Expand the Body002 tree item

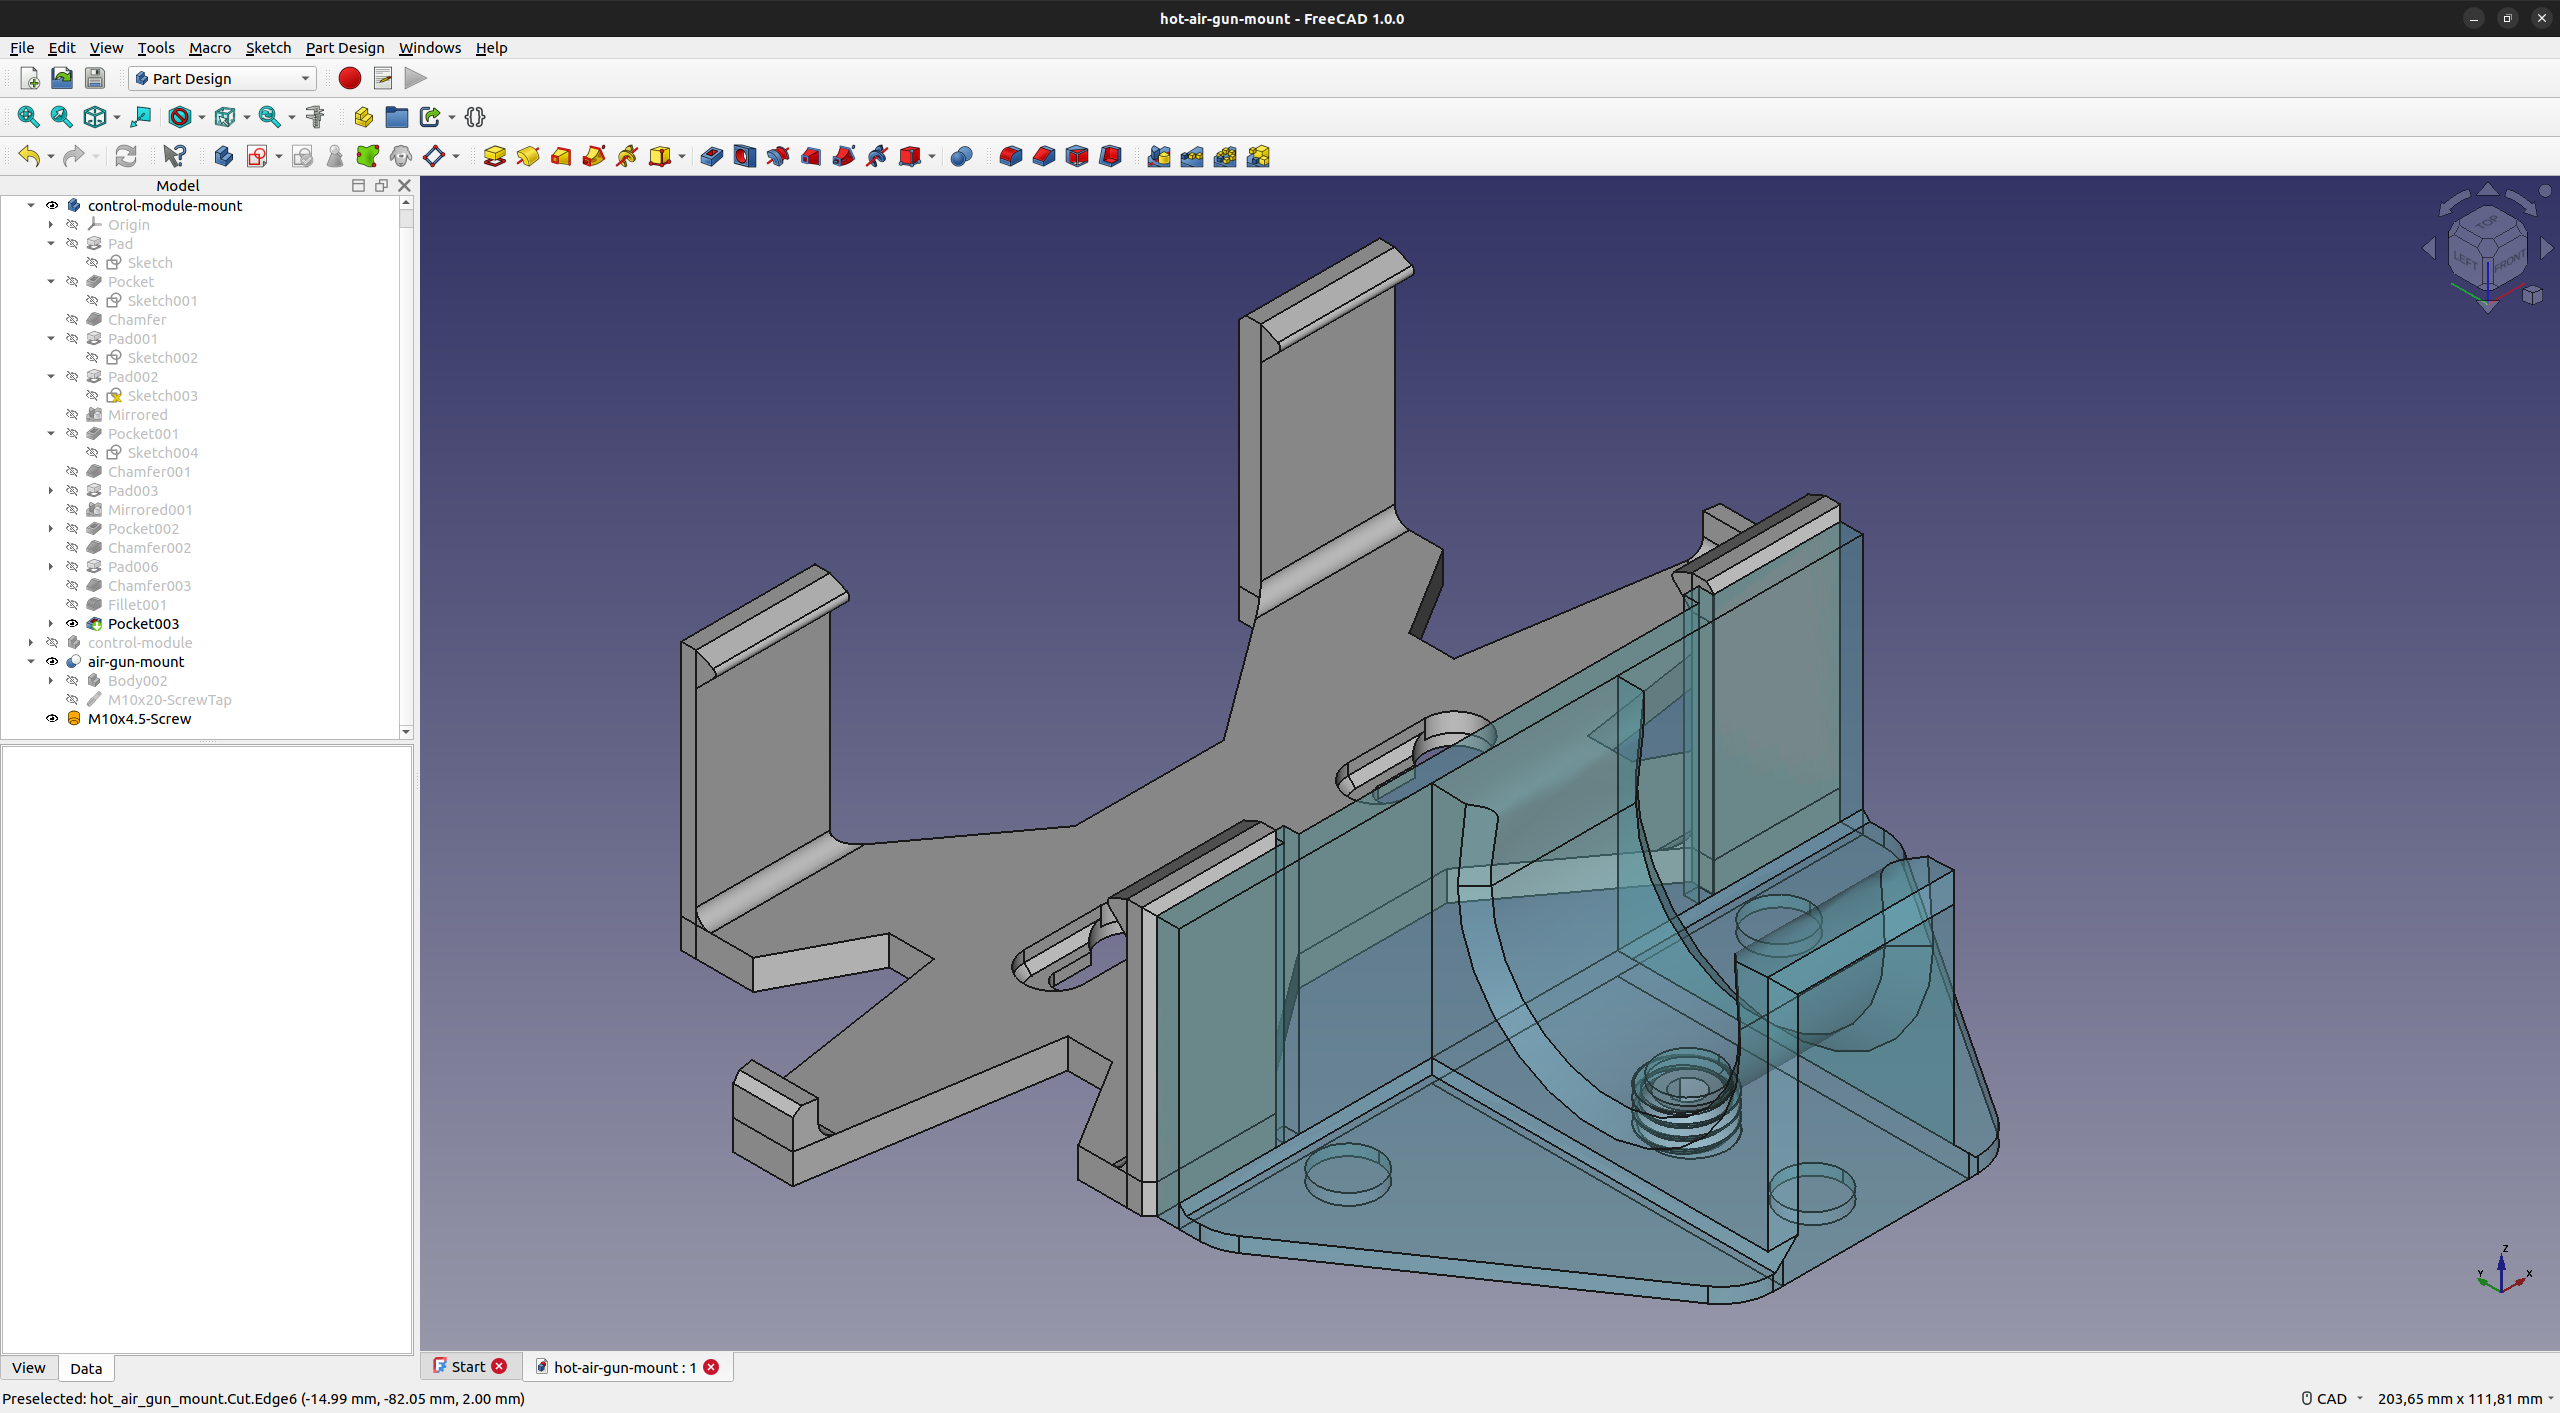click(x=51, y=680)
